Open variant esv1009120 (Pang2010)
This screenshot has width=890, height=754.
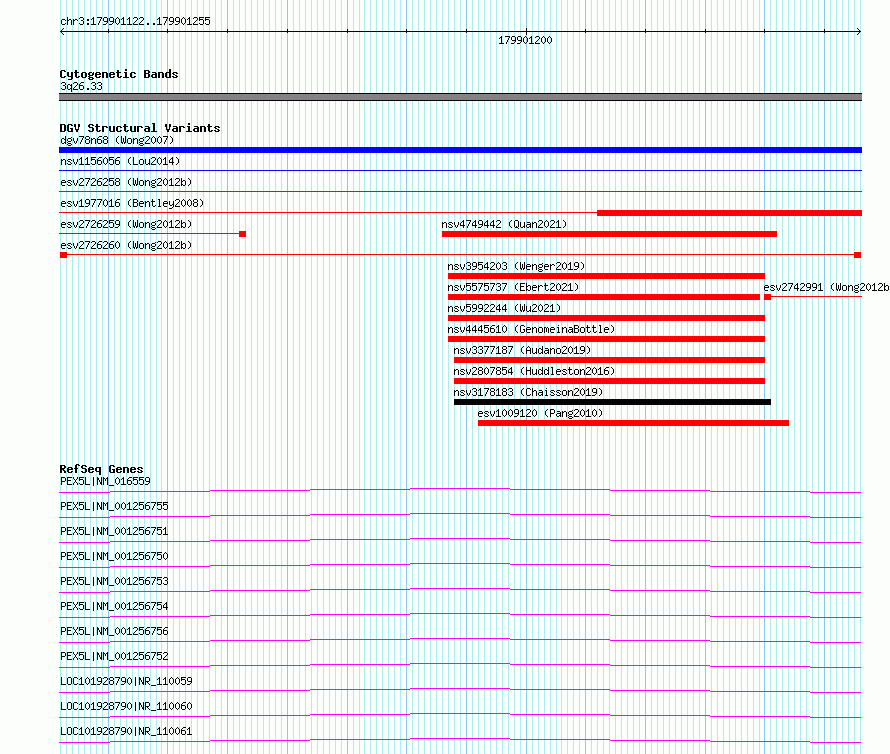pos(540,413)
